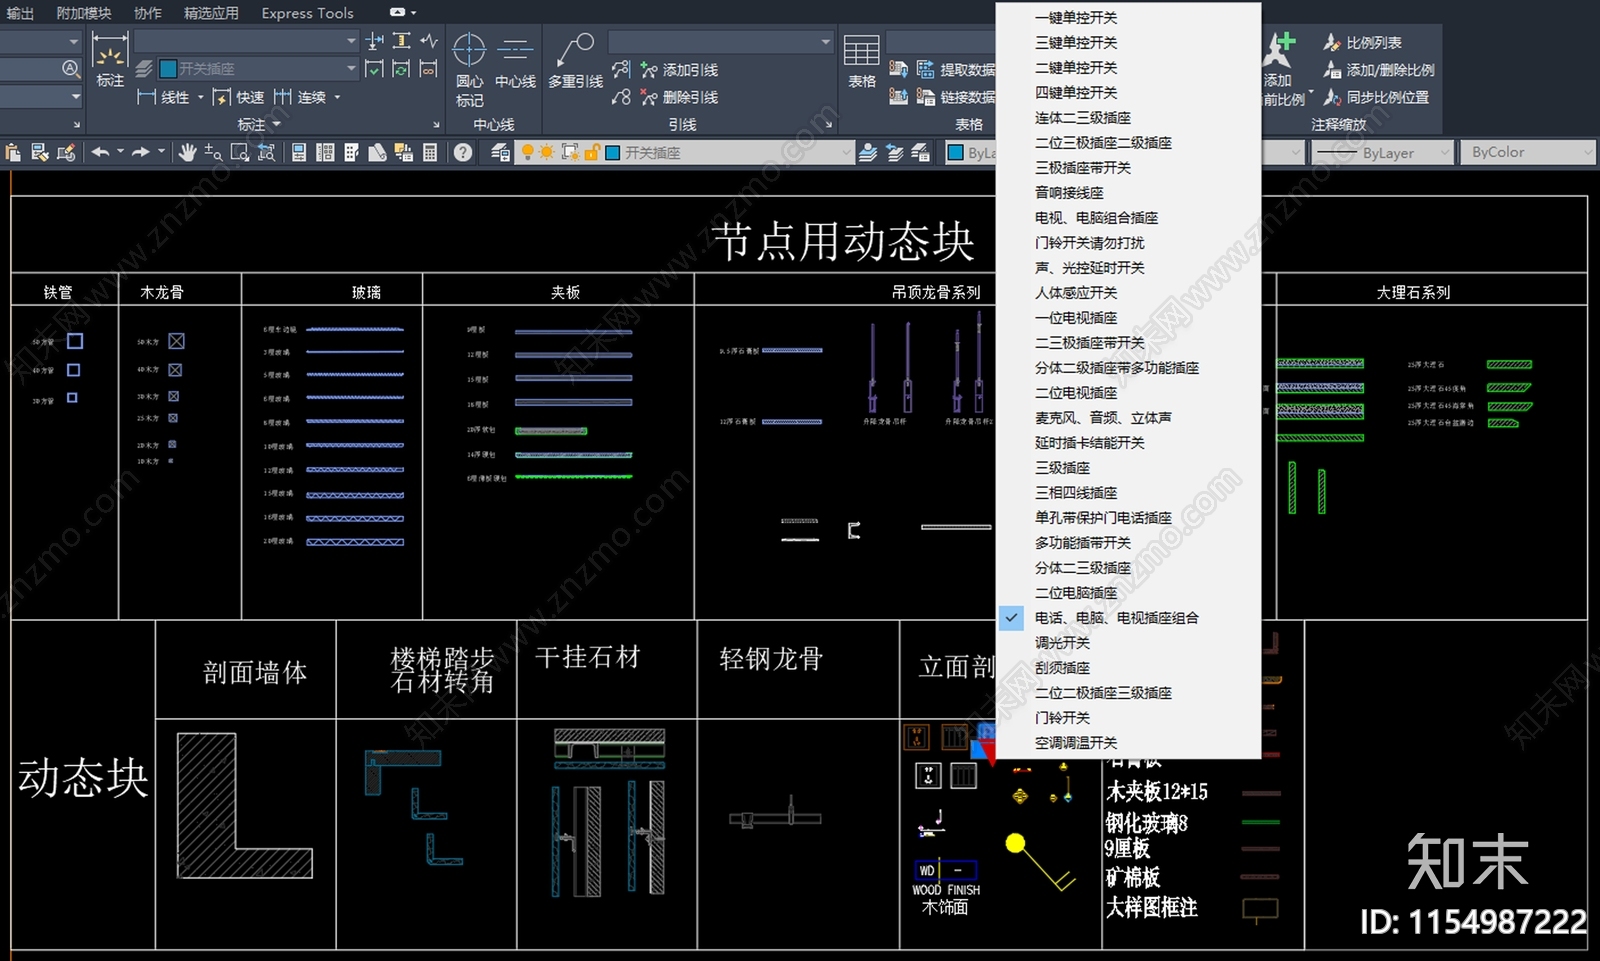This screenshot has height=961, width=1600.
Task: Click the 添加引线 add leader icon
Action: (649, 70)
